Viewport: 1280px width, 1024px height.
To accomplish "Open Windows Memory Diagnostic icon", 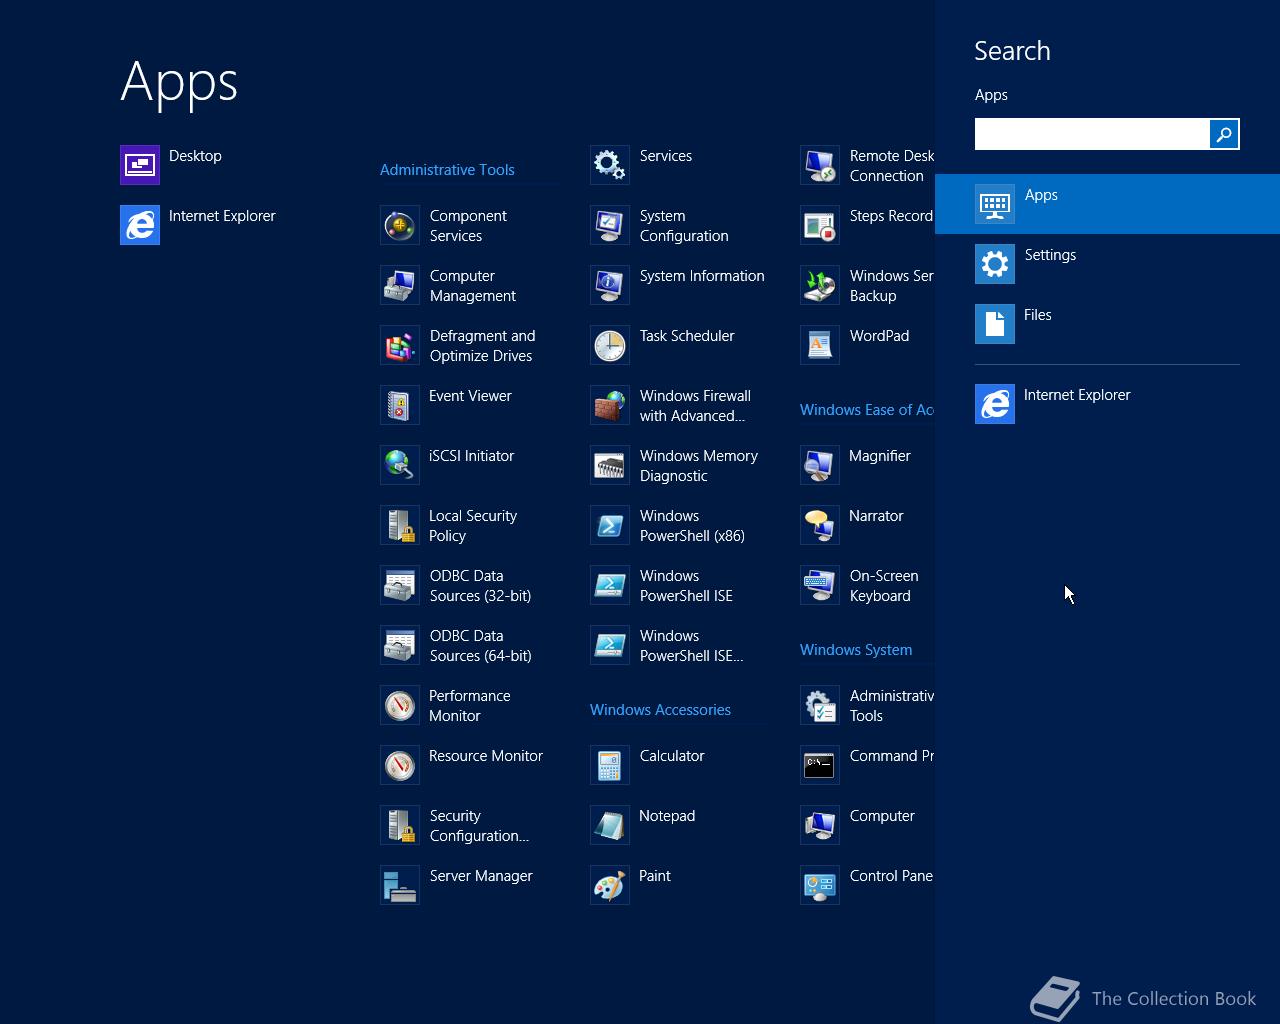I will click(610, 465).
